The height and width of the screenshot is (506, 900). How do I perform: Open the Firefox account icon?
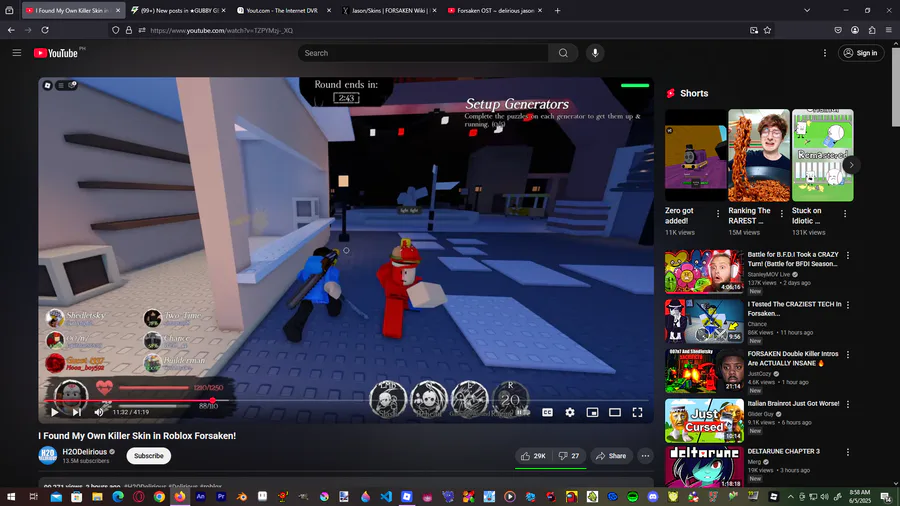(855, 30)
